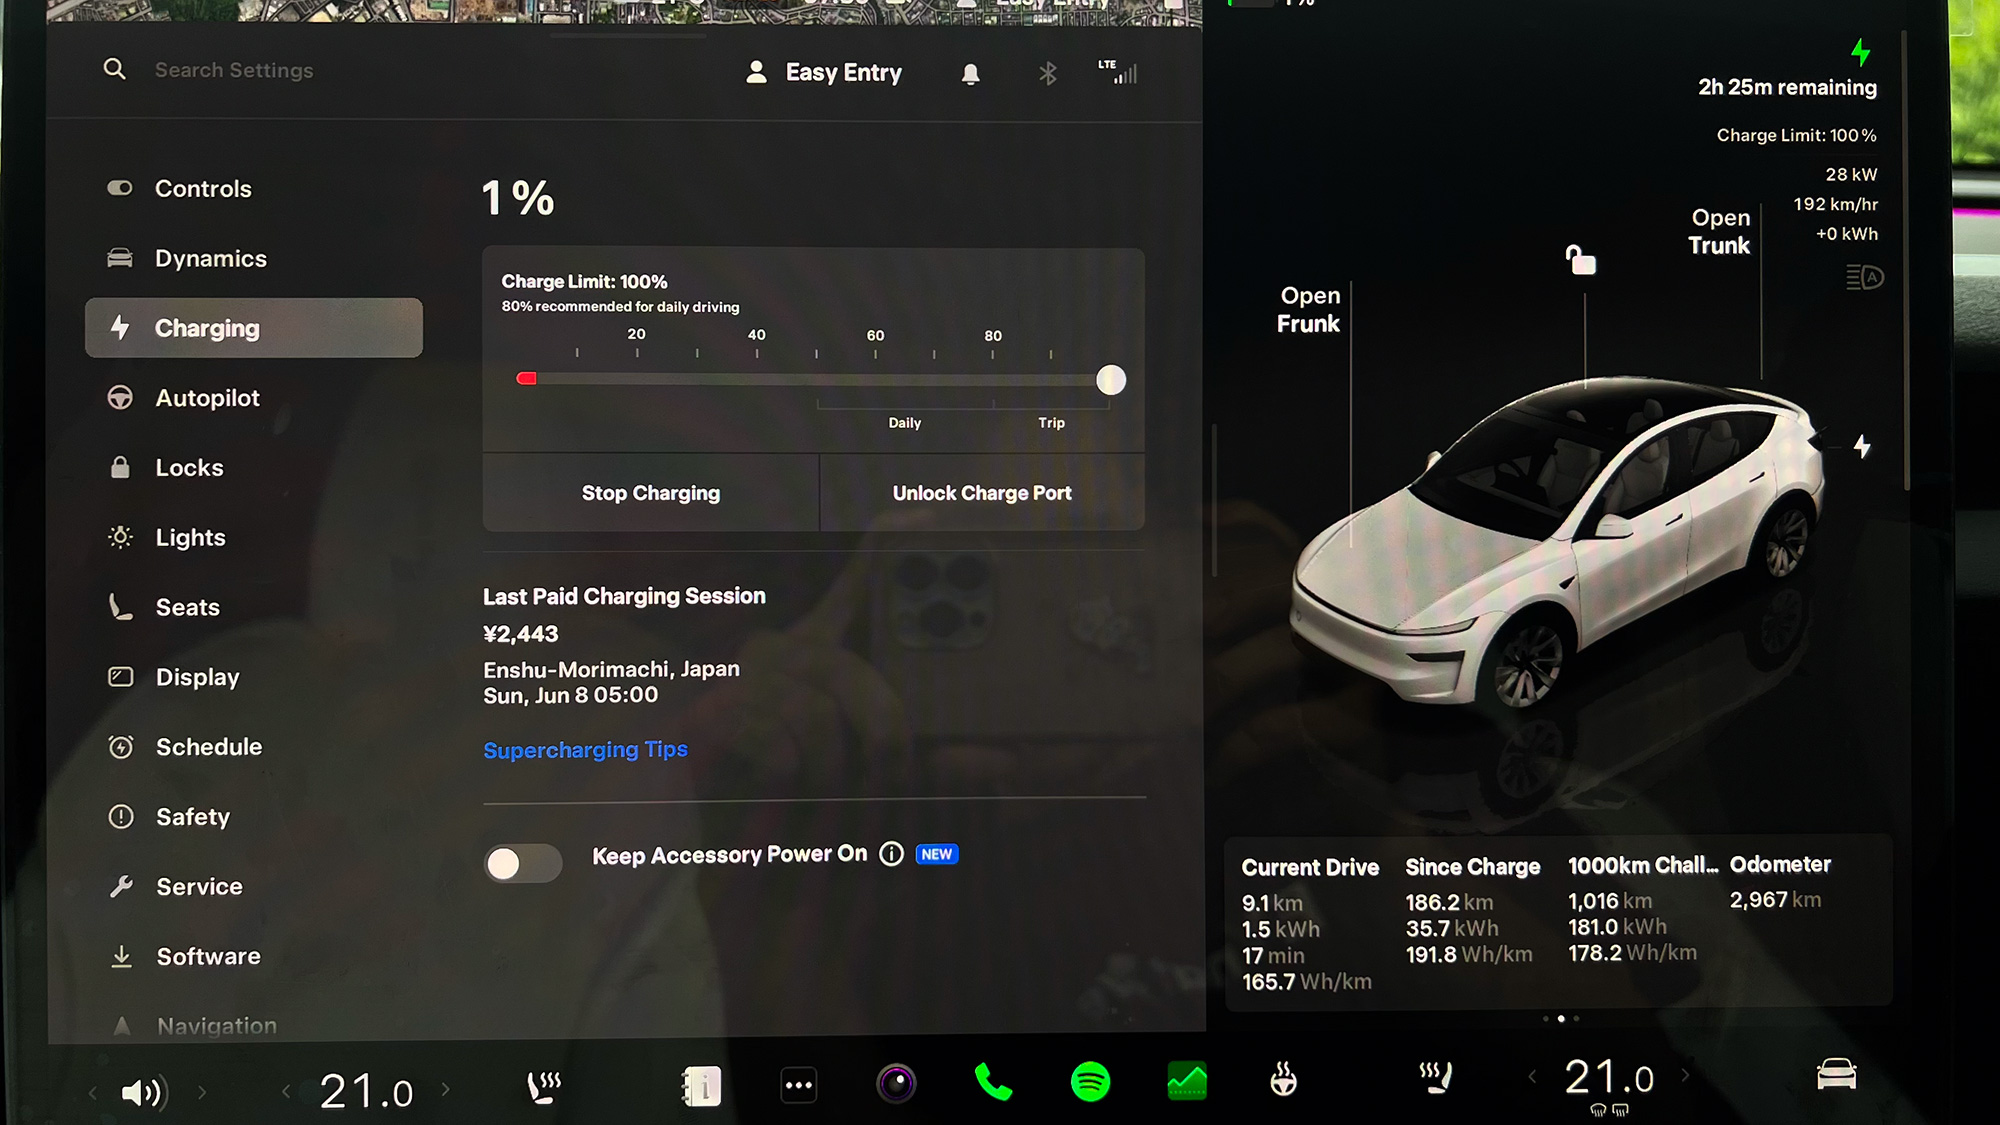Open notifications bell icon
The width and height of the screenshot is (2000, 1125).
tap(970, 74)
